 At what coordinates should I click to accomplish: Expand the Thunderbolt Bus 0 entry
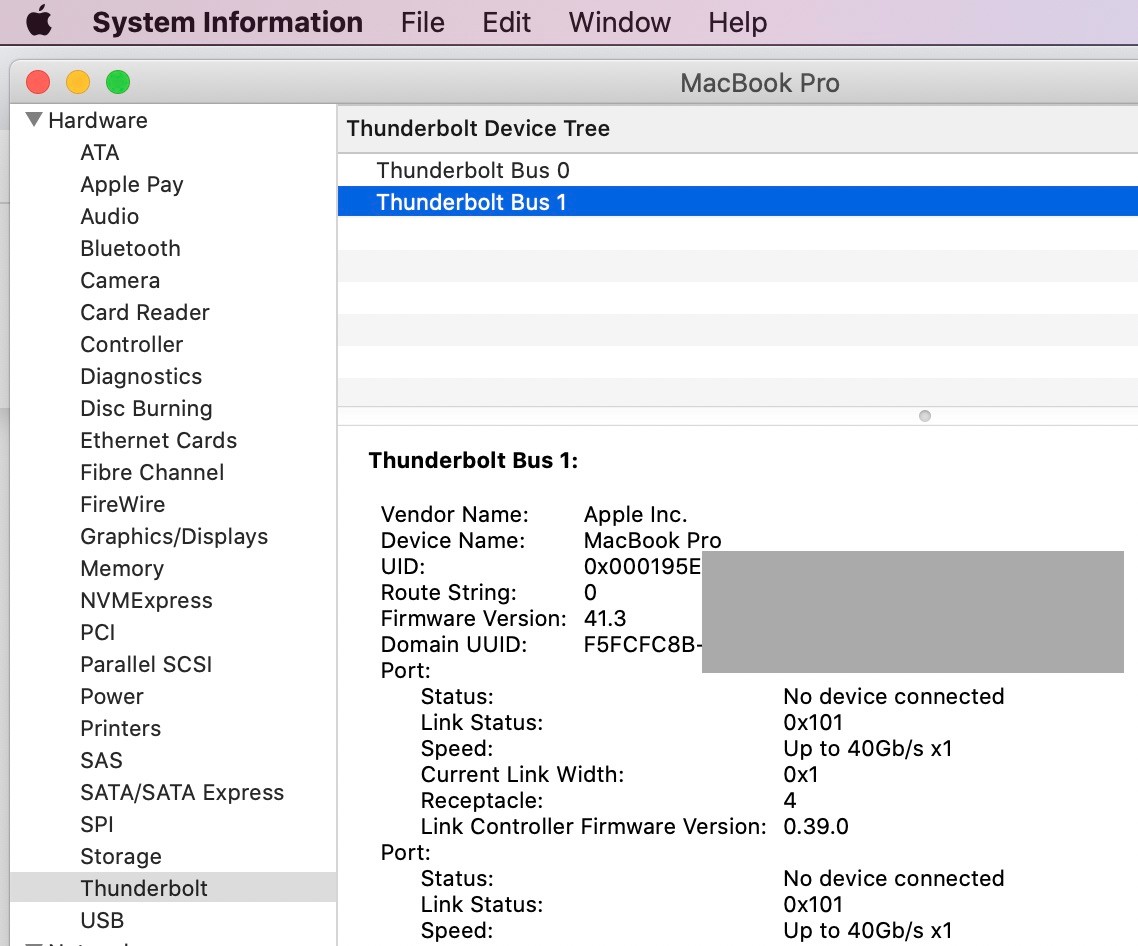click(360, 170)
